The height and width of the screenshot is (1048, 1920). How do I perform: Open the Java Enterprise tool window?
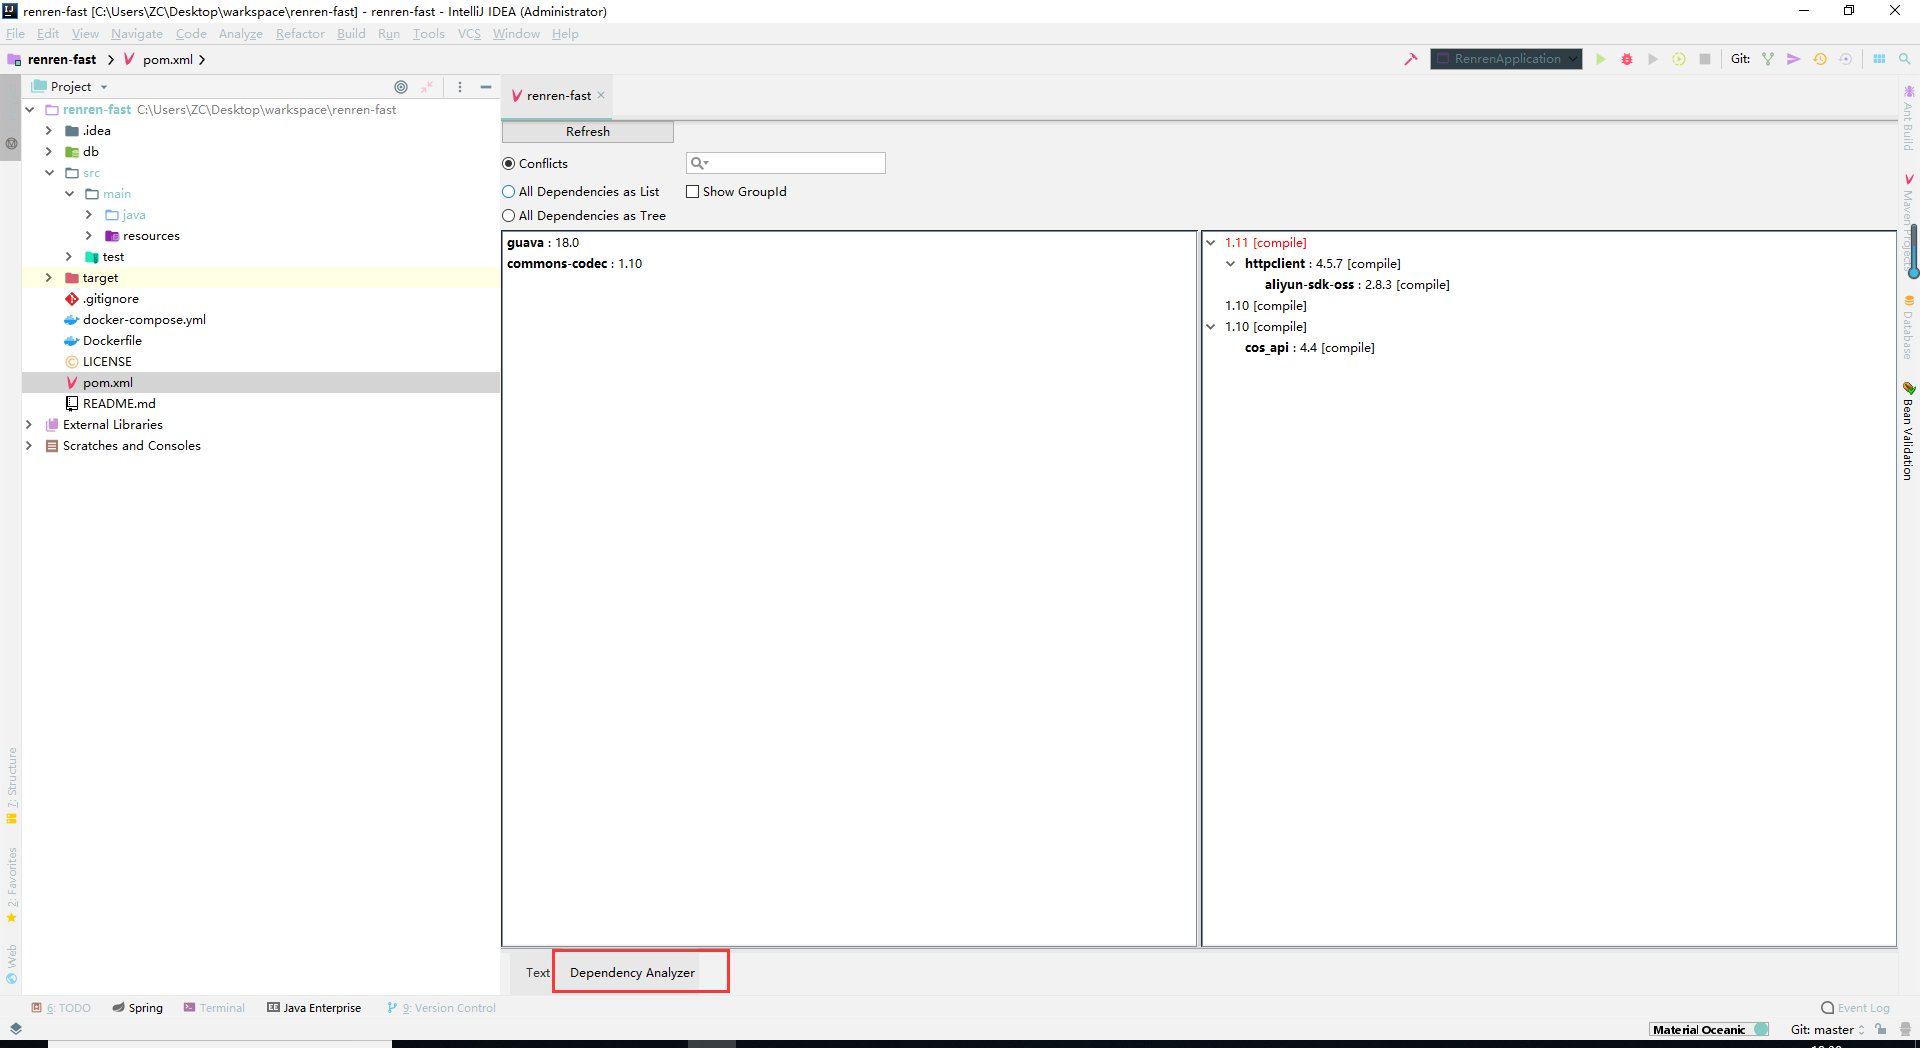[x=314, y=1008]
